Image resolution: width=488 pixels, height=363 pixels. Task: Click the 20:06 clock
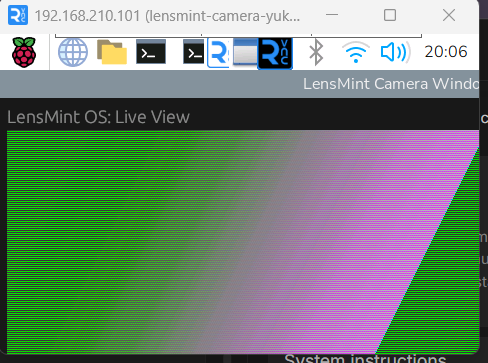coord(446,52)
